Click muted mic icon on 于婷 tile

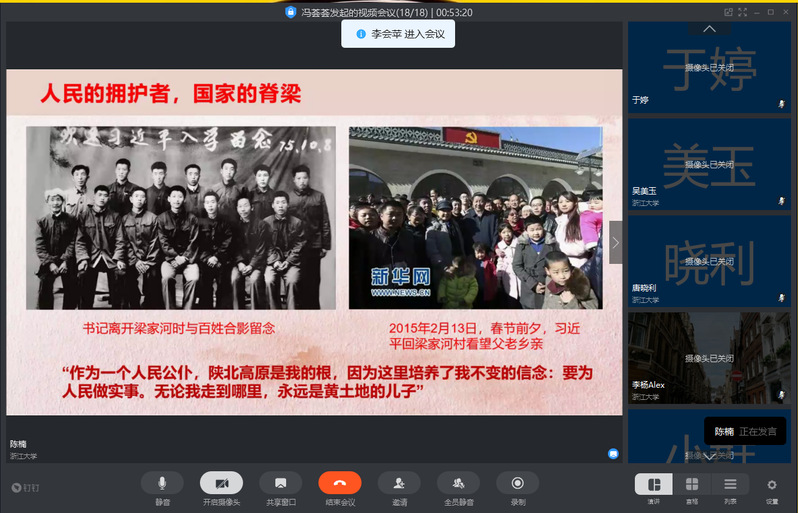[782, 104]
